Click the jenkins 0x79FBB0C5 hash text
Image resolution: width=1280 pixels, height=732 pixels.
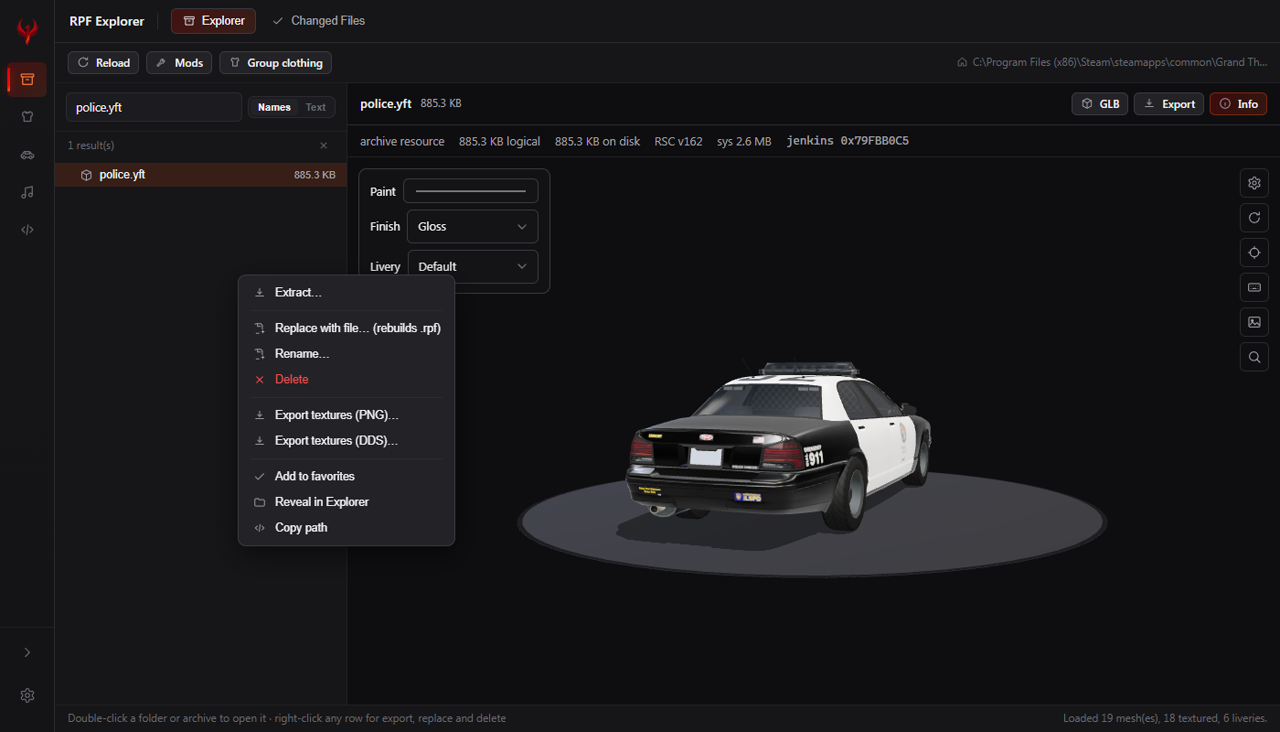click(x=848, y=141)
